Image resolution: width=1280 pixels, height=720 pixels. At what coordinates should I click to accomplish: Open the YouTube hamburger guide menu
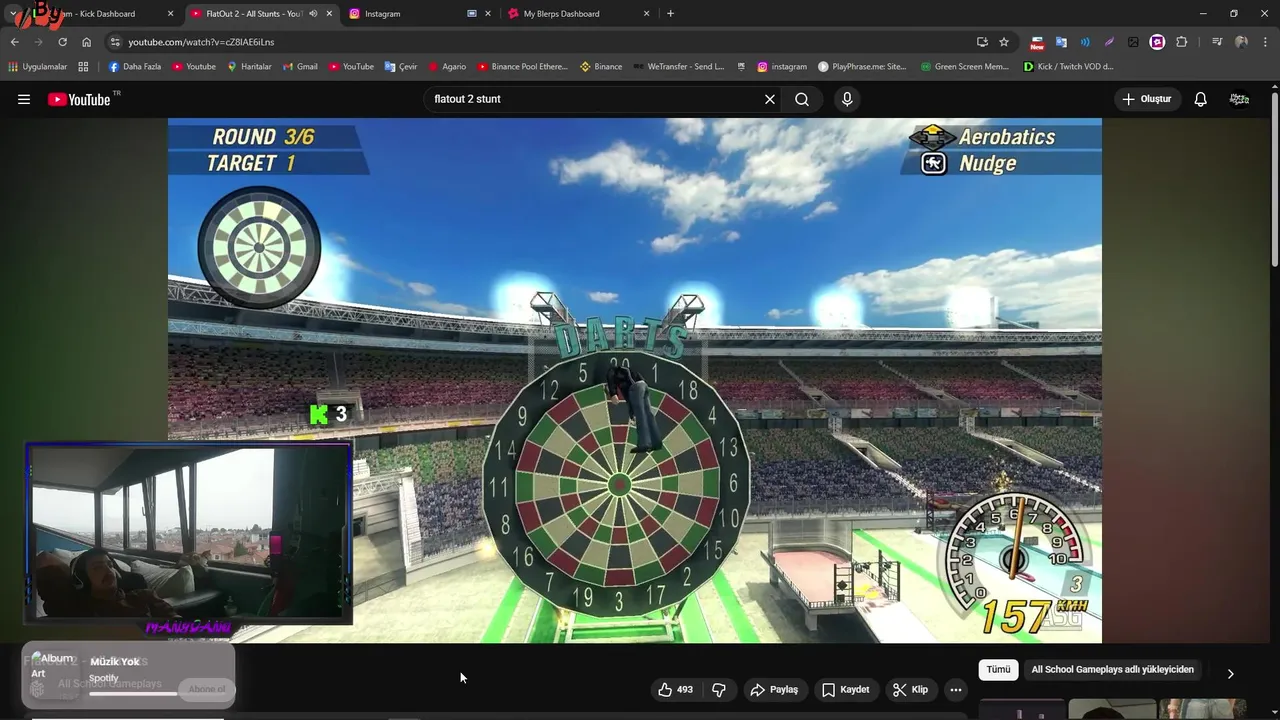tap(24, 99)
